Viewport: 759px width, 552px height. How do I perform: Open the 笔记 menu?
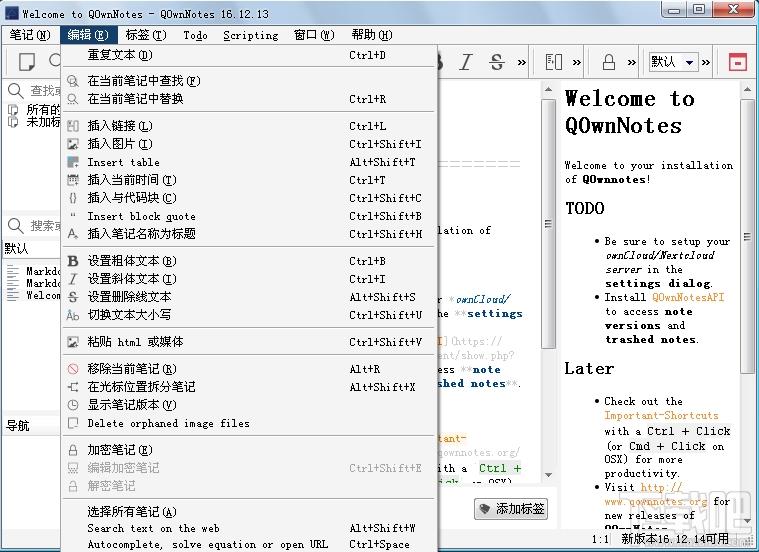pyautogui.click(x=30, y=35)
